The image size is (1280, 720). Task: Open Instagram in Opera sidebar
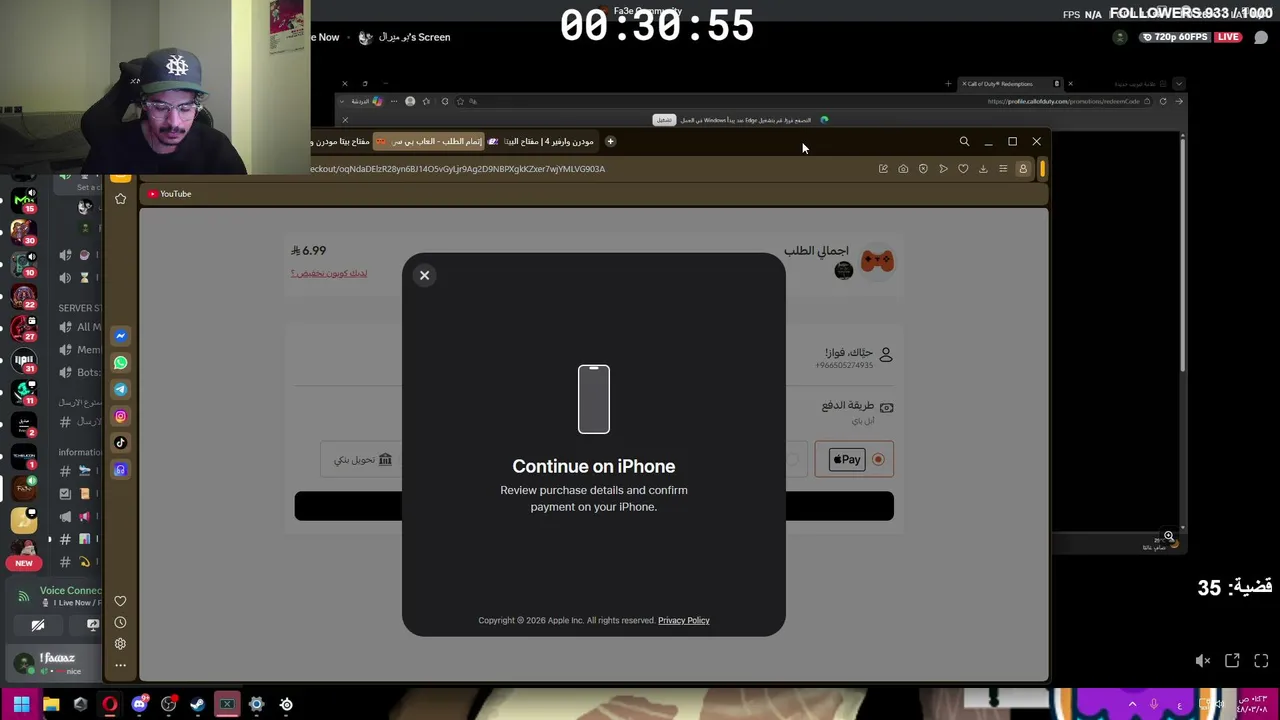coord(120,416)
